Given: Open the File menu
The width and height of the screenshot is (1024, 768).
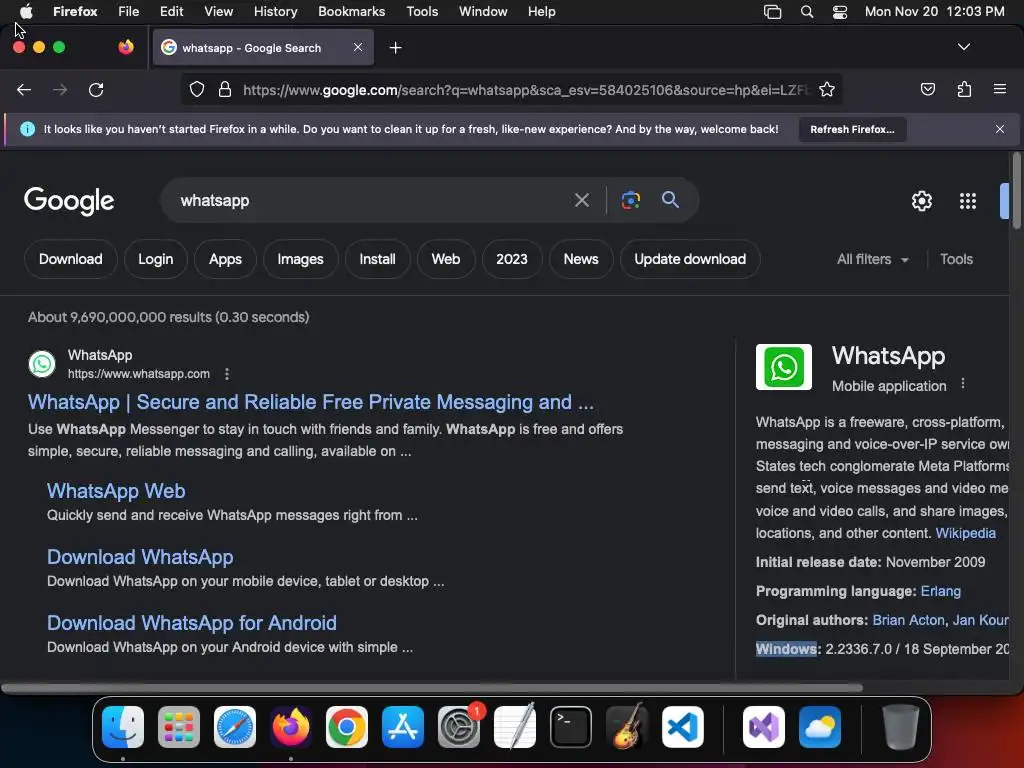Looking at the screenshot, I should [x=128, y=11].
